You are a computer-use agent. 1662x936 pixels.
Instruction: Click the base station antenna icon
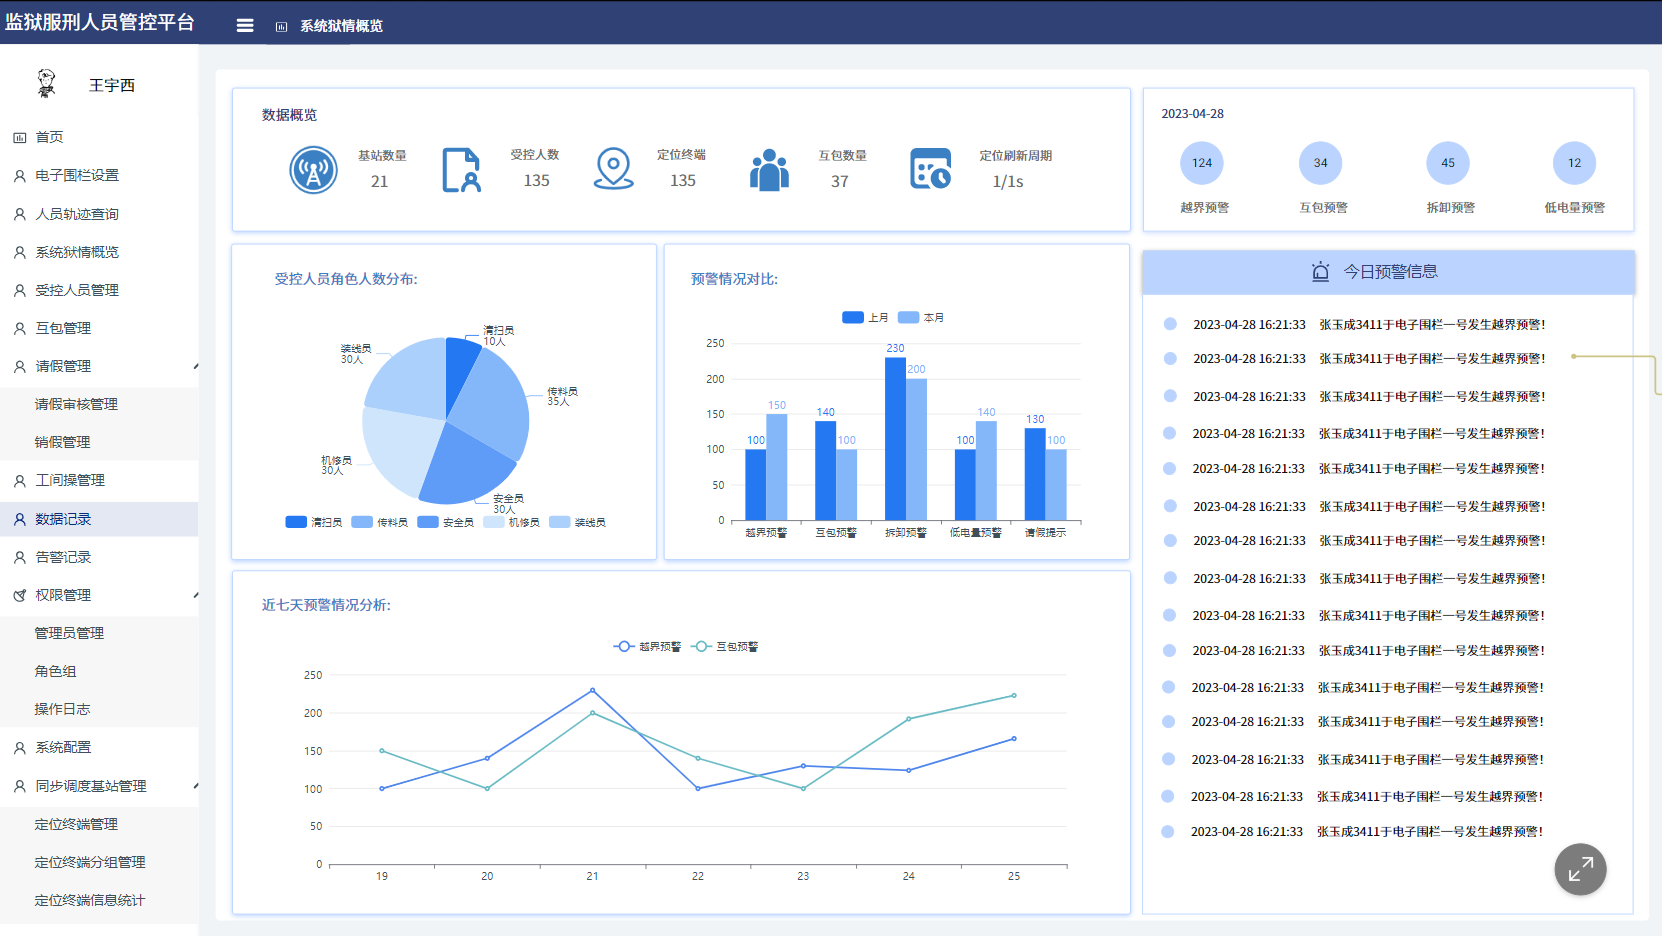tap(313, 170)
